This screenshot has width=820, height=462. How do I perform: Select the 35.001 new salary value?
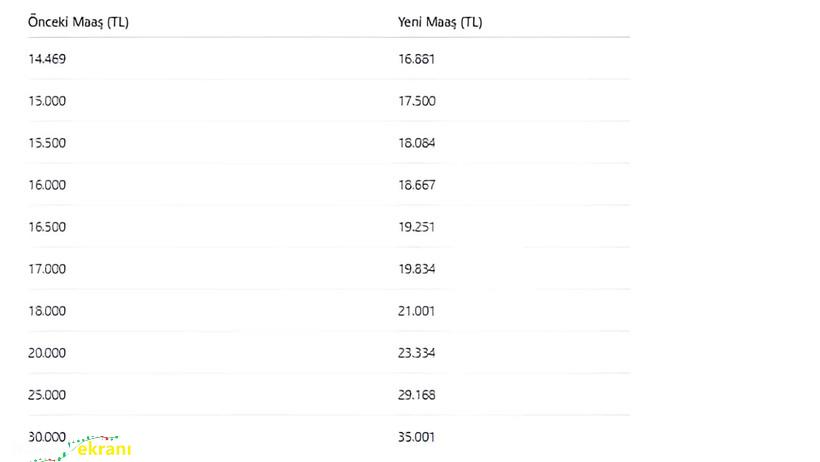417,436
